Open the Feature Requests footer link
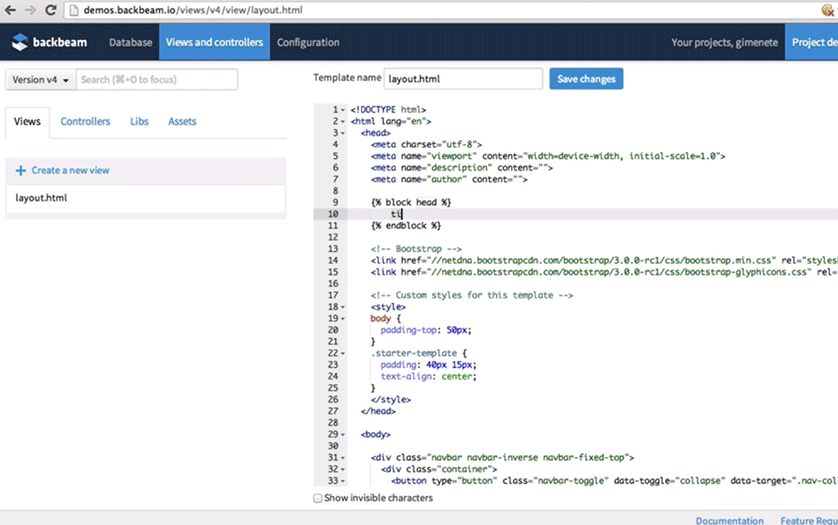 (x=809, y=520)
